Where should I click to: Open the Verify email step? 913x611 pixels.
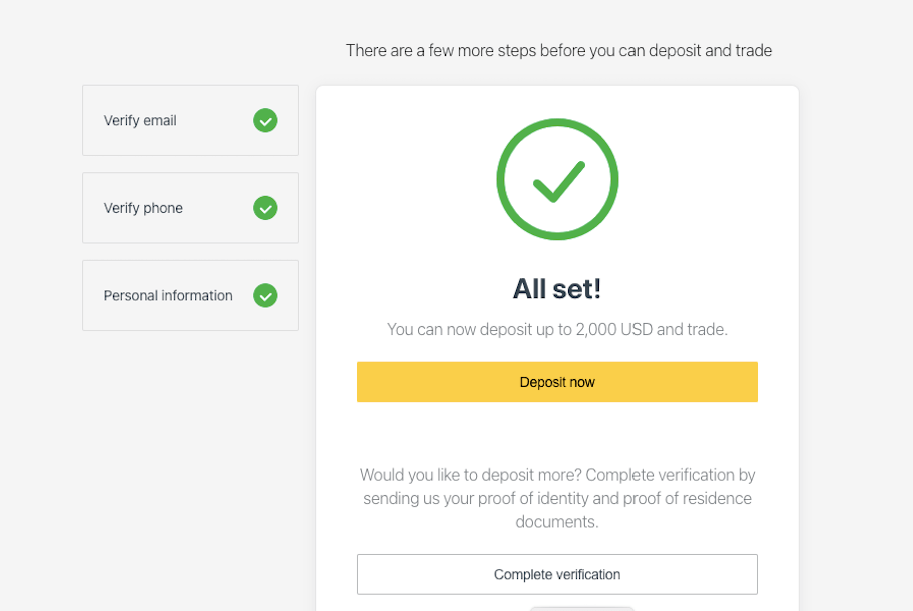(x=190, y=120)
